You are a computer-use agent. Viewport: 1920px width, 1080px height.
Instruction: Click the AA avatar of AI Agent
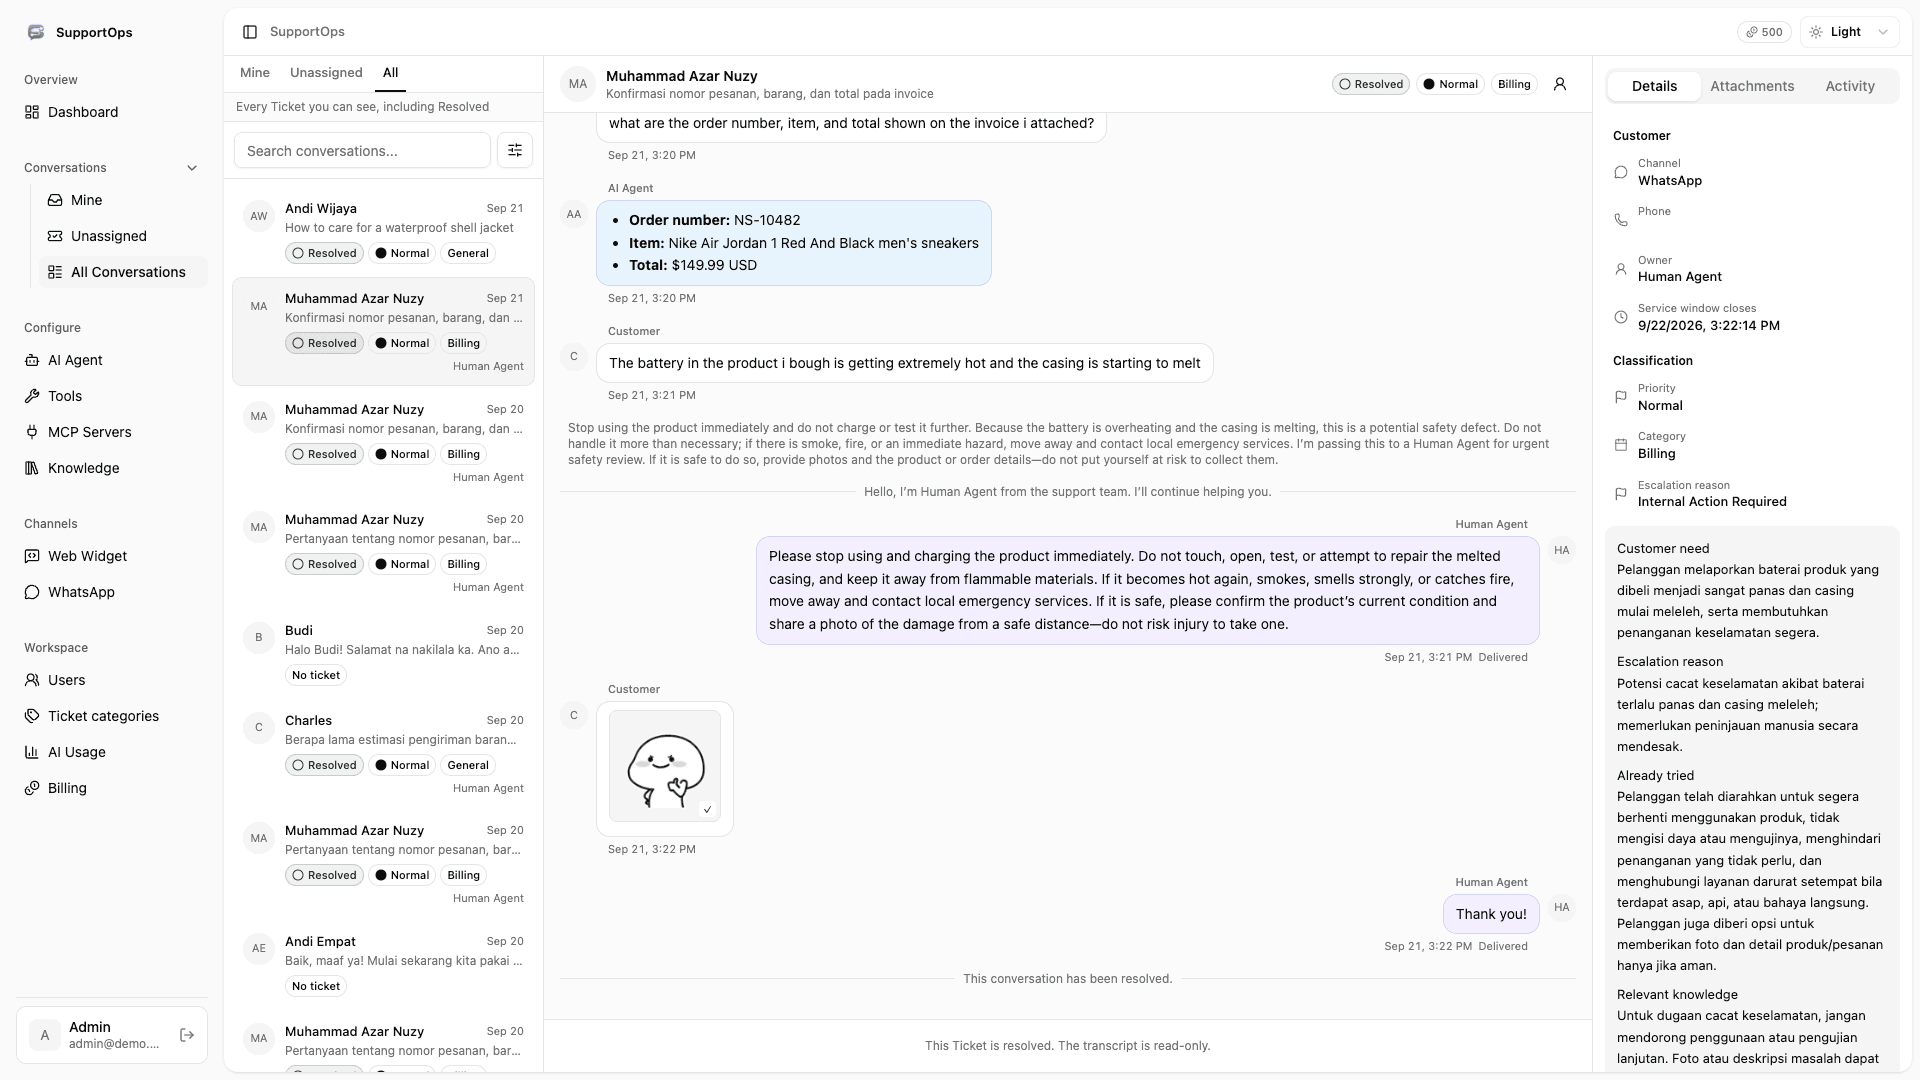[574, 214]
